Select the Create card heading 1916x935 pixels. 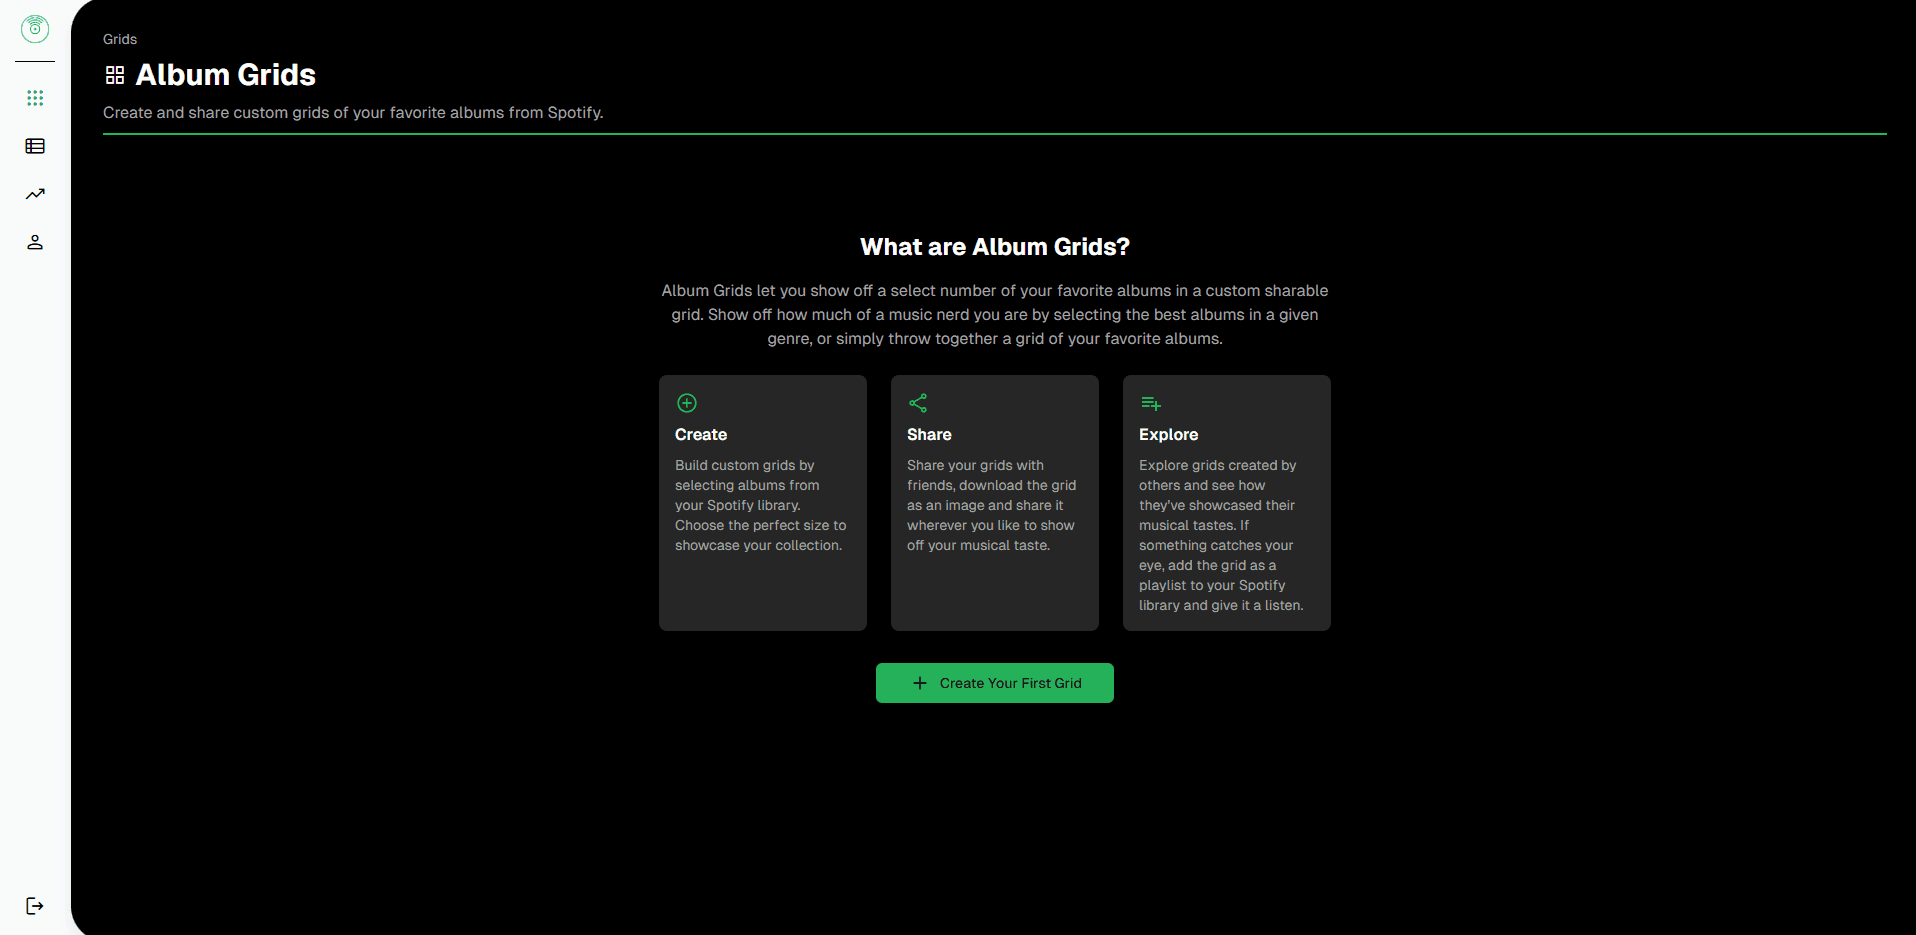pos(701,435)
